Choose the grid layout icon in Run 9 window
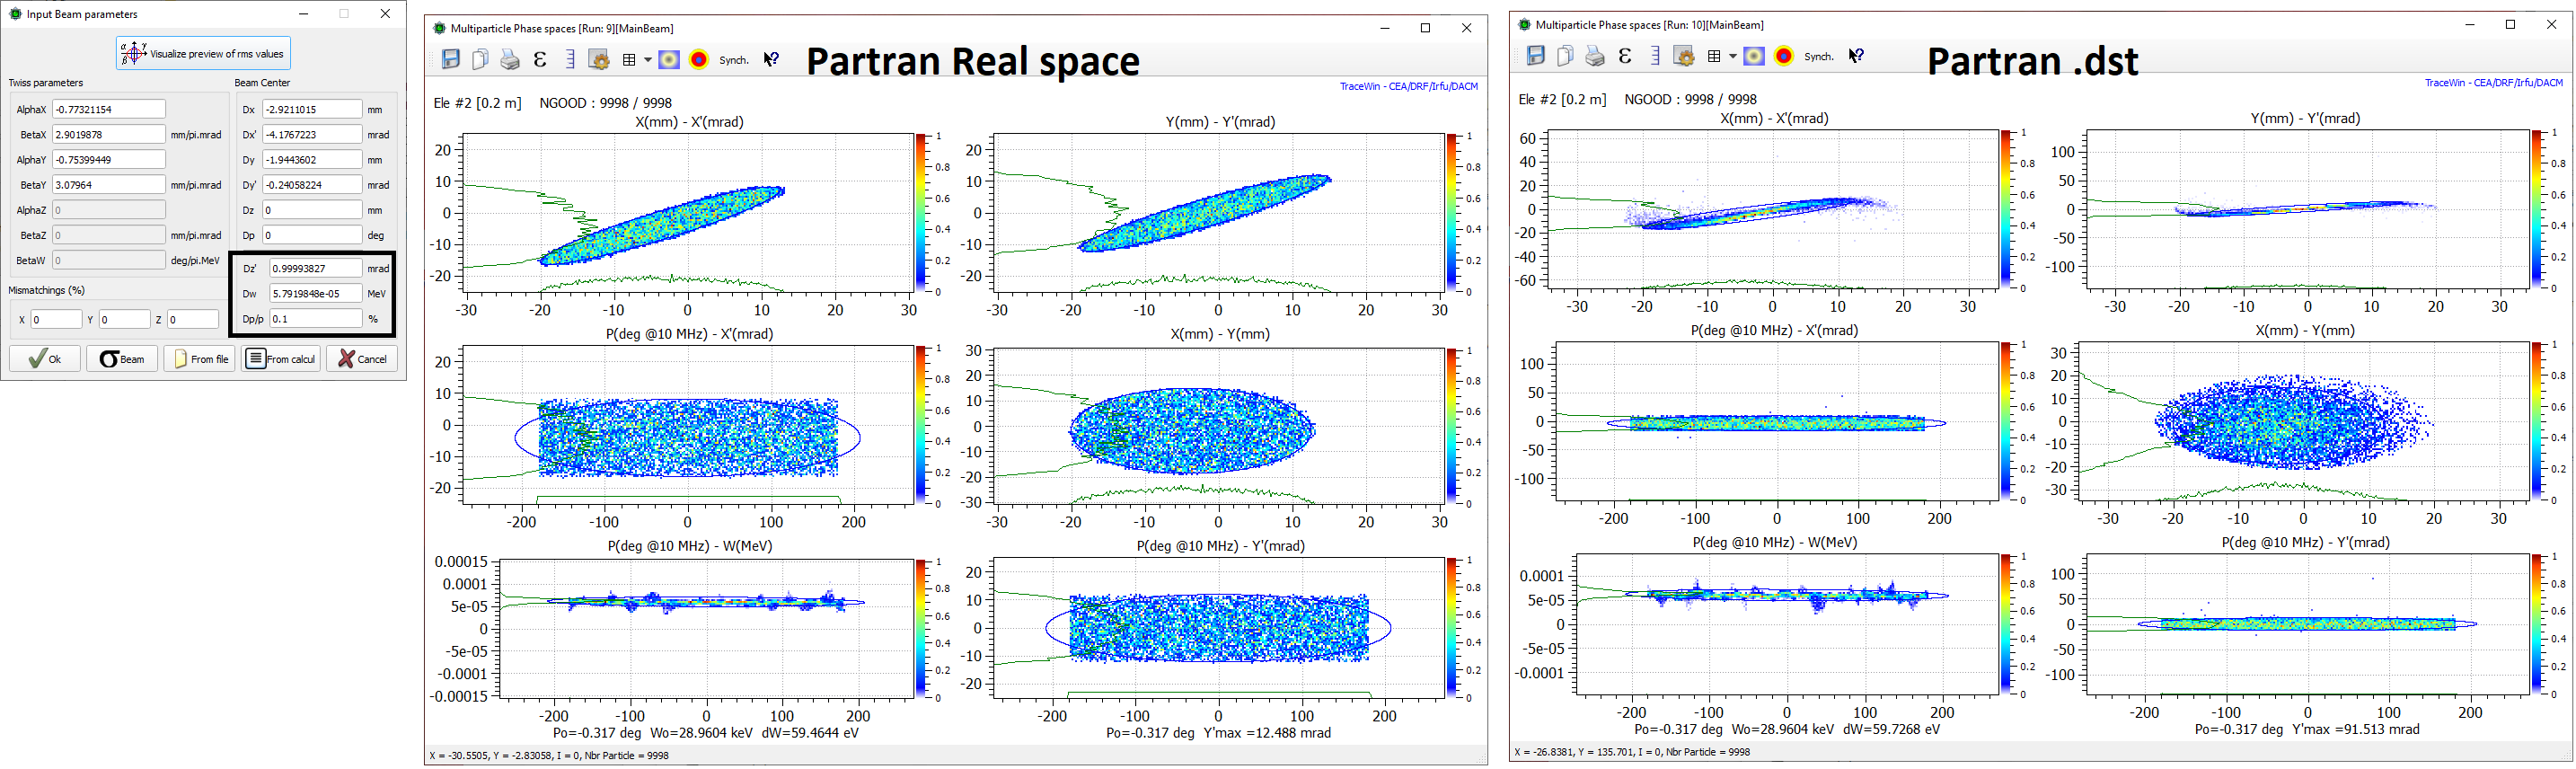Screen dimensions: 2576x769 coord(629,60)
